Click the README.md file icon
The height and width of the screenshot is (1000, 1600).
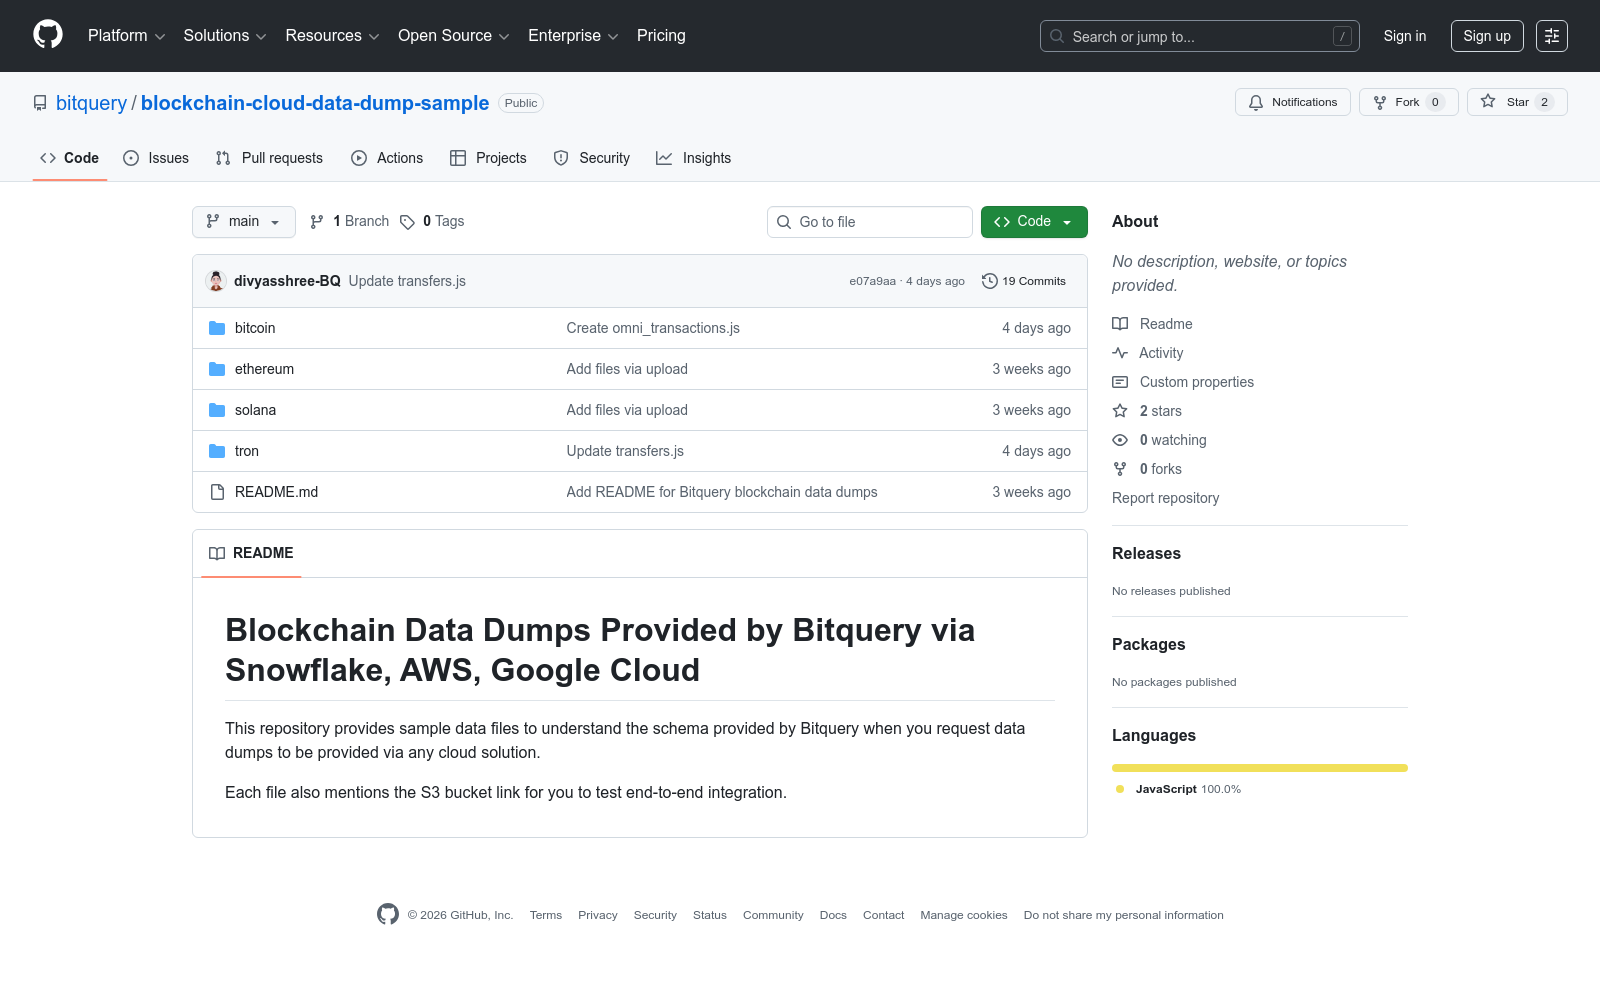pyautogui.click(x=217, y=492)
